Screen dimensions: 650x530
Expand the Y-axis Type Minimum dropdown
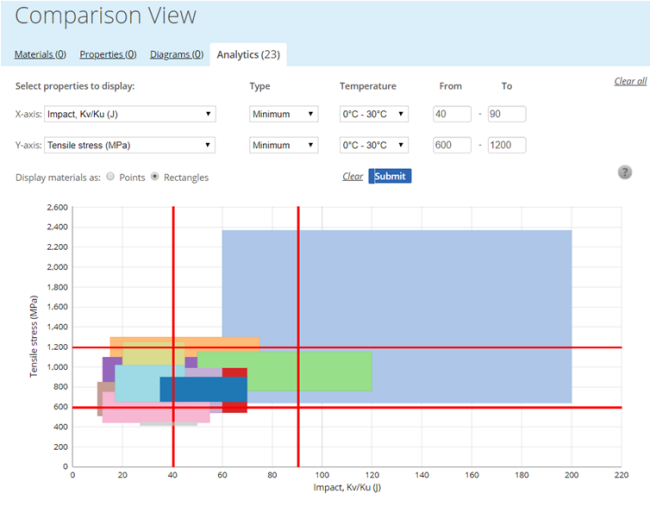284,145
